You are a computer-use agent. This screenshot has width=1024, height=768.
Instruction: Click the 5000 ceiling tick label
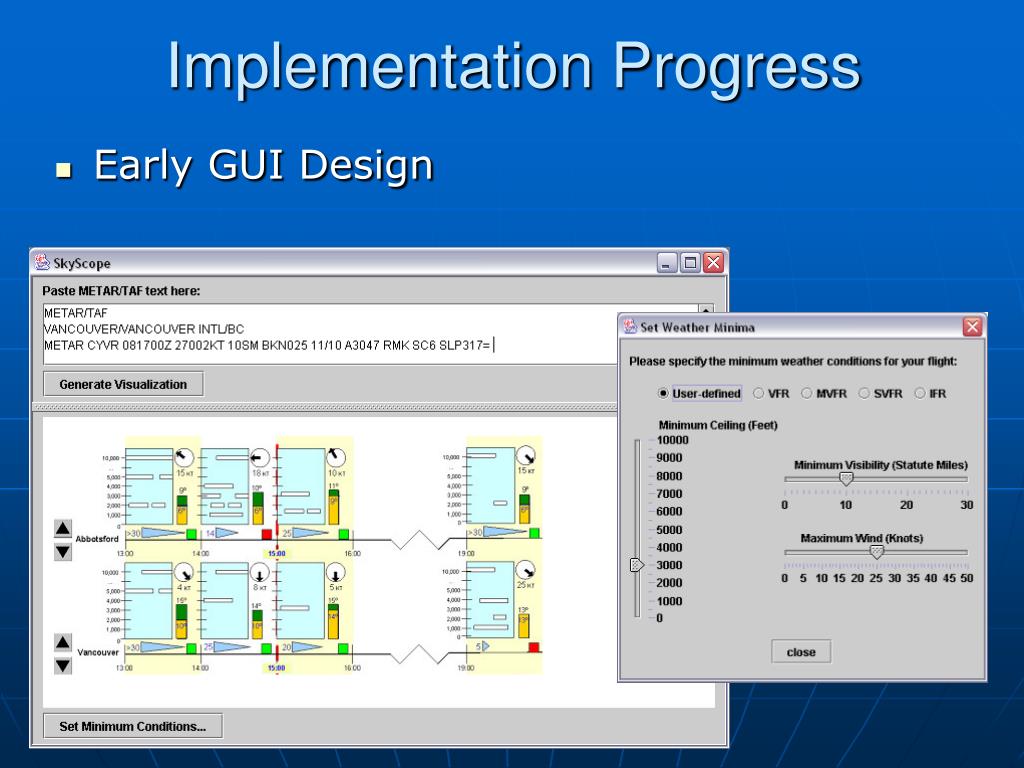(669, 530)
